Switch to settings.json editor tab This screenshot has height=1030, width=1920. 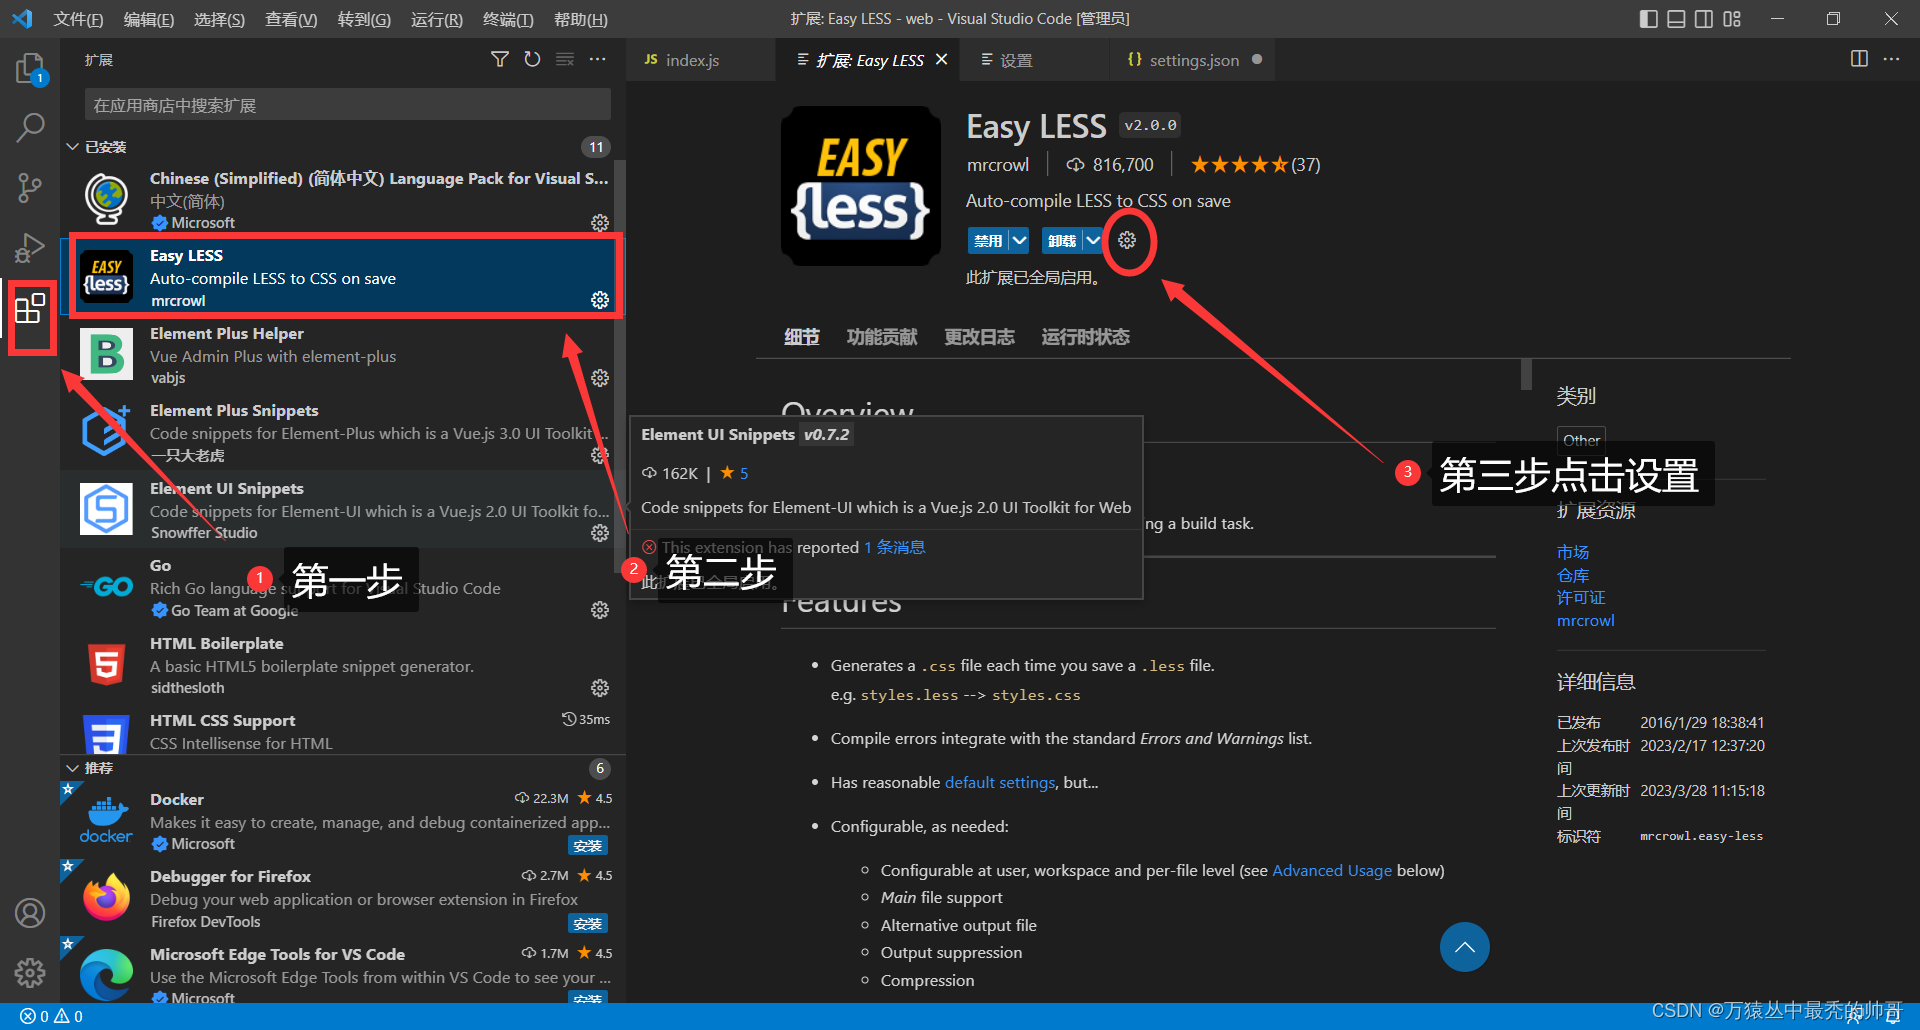coord(1194,60)
